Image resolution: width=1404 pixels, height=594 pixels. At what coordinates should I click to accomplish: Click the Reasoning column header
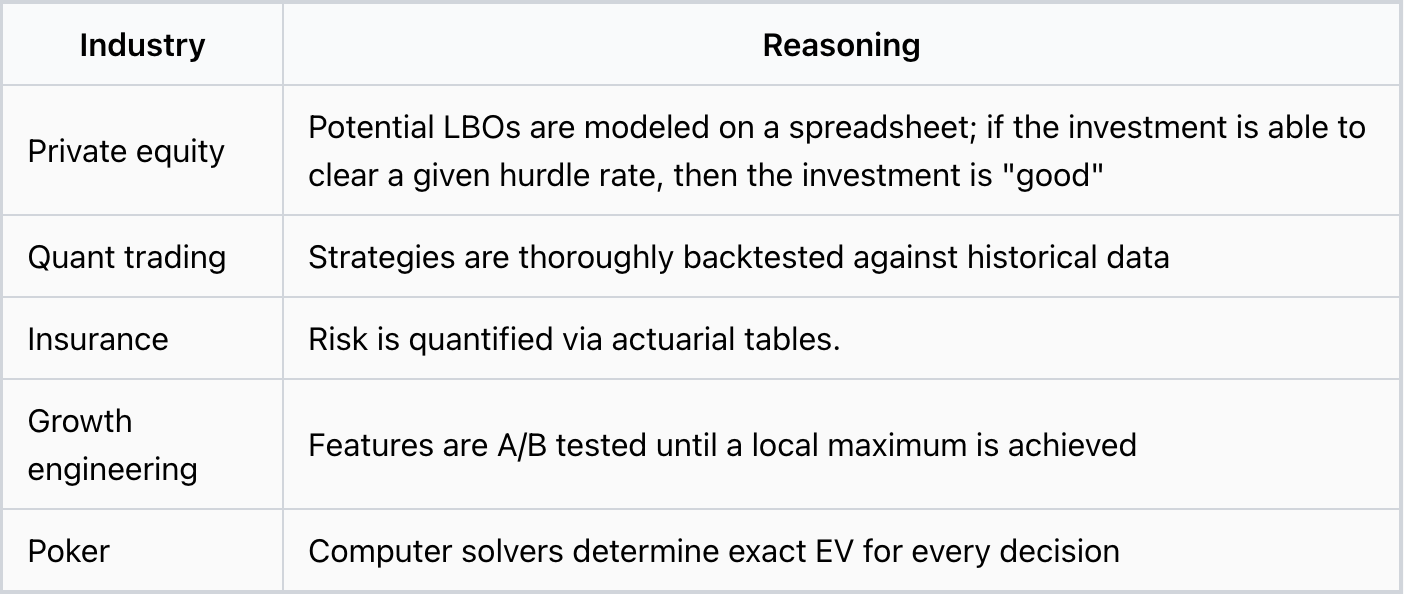coord(841,45)
